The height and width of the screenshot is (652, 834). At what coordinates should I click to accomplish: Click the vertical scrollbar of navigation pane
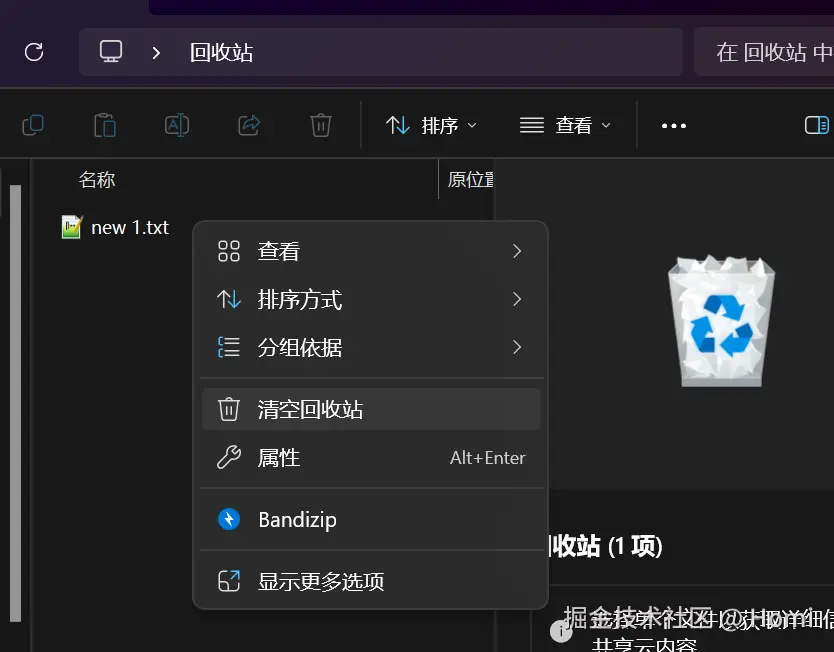pos(15,403)
